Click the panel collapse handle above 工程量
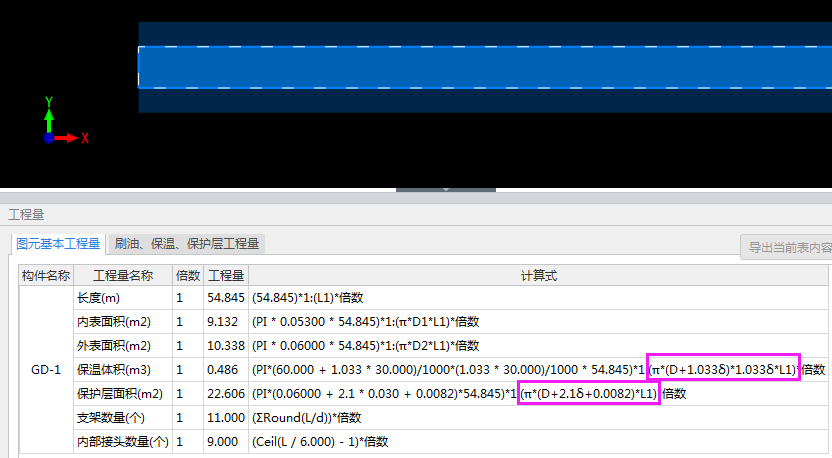 (446, 188)
